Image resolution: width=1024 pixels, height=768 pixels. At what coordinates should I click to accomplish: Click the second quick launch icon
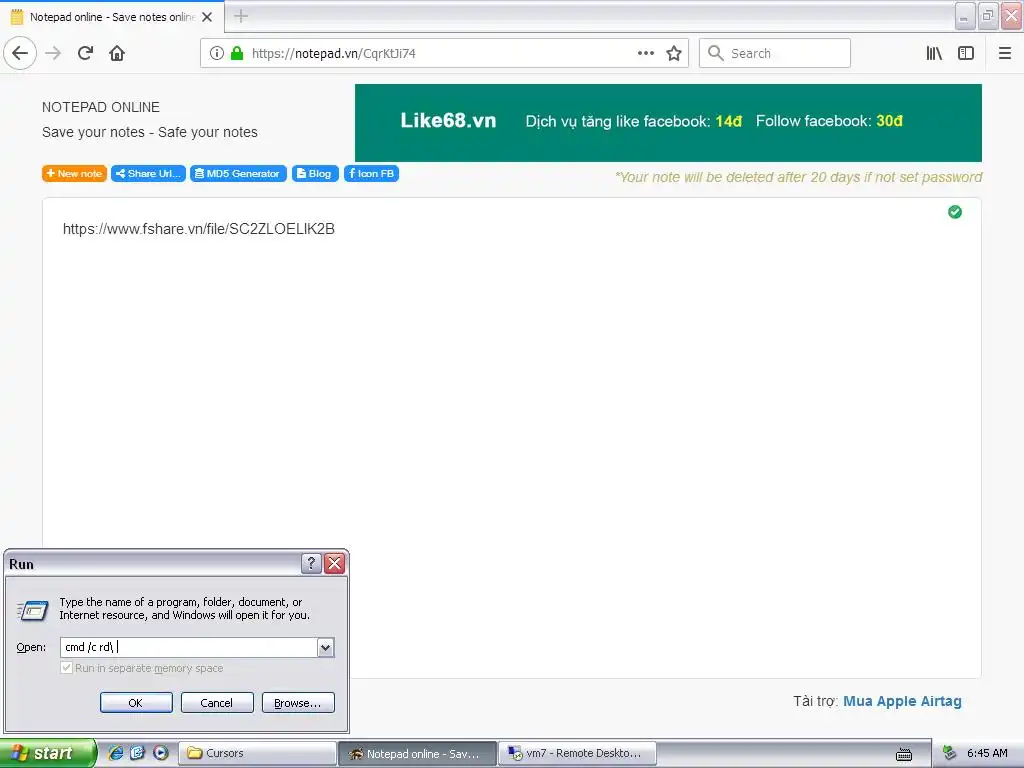137,753
